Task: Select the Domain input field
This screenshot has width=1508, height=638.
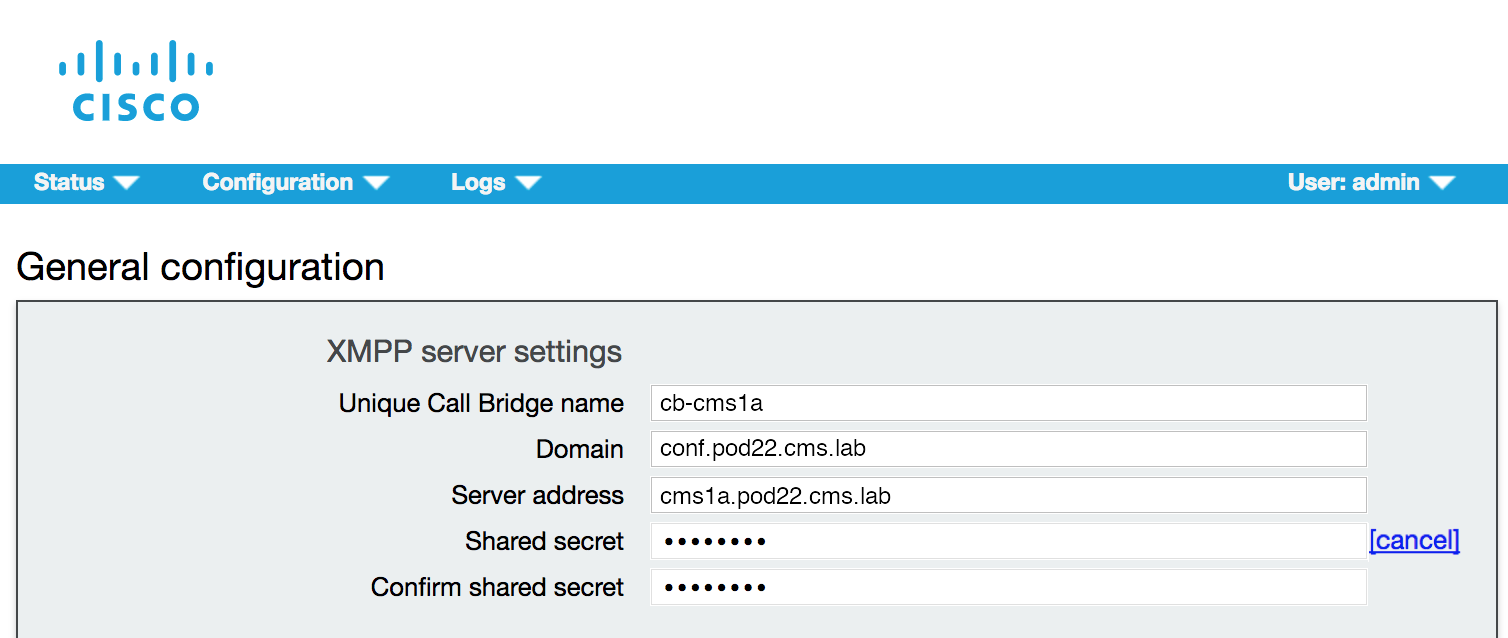Action: tap(1008, 449)
